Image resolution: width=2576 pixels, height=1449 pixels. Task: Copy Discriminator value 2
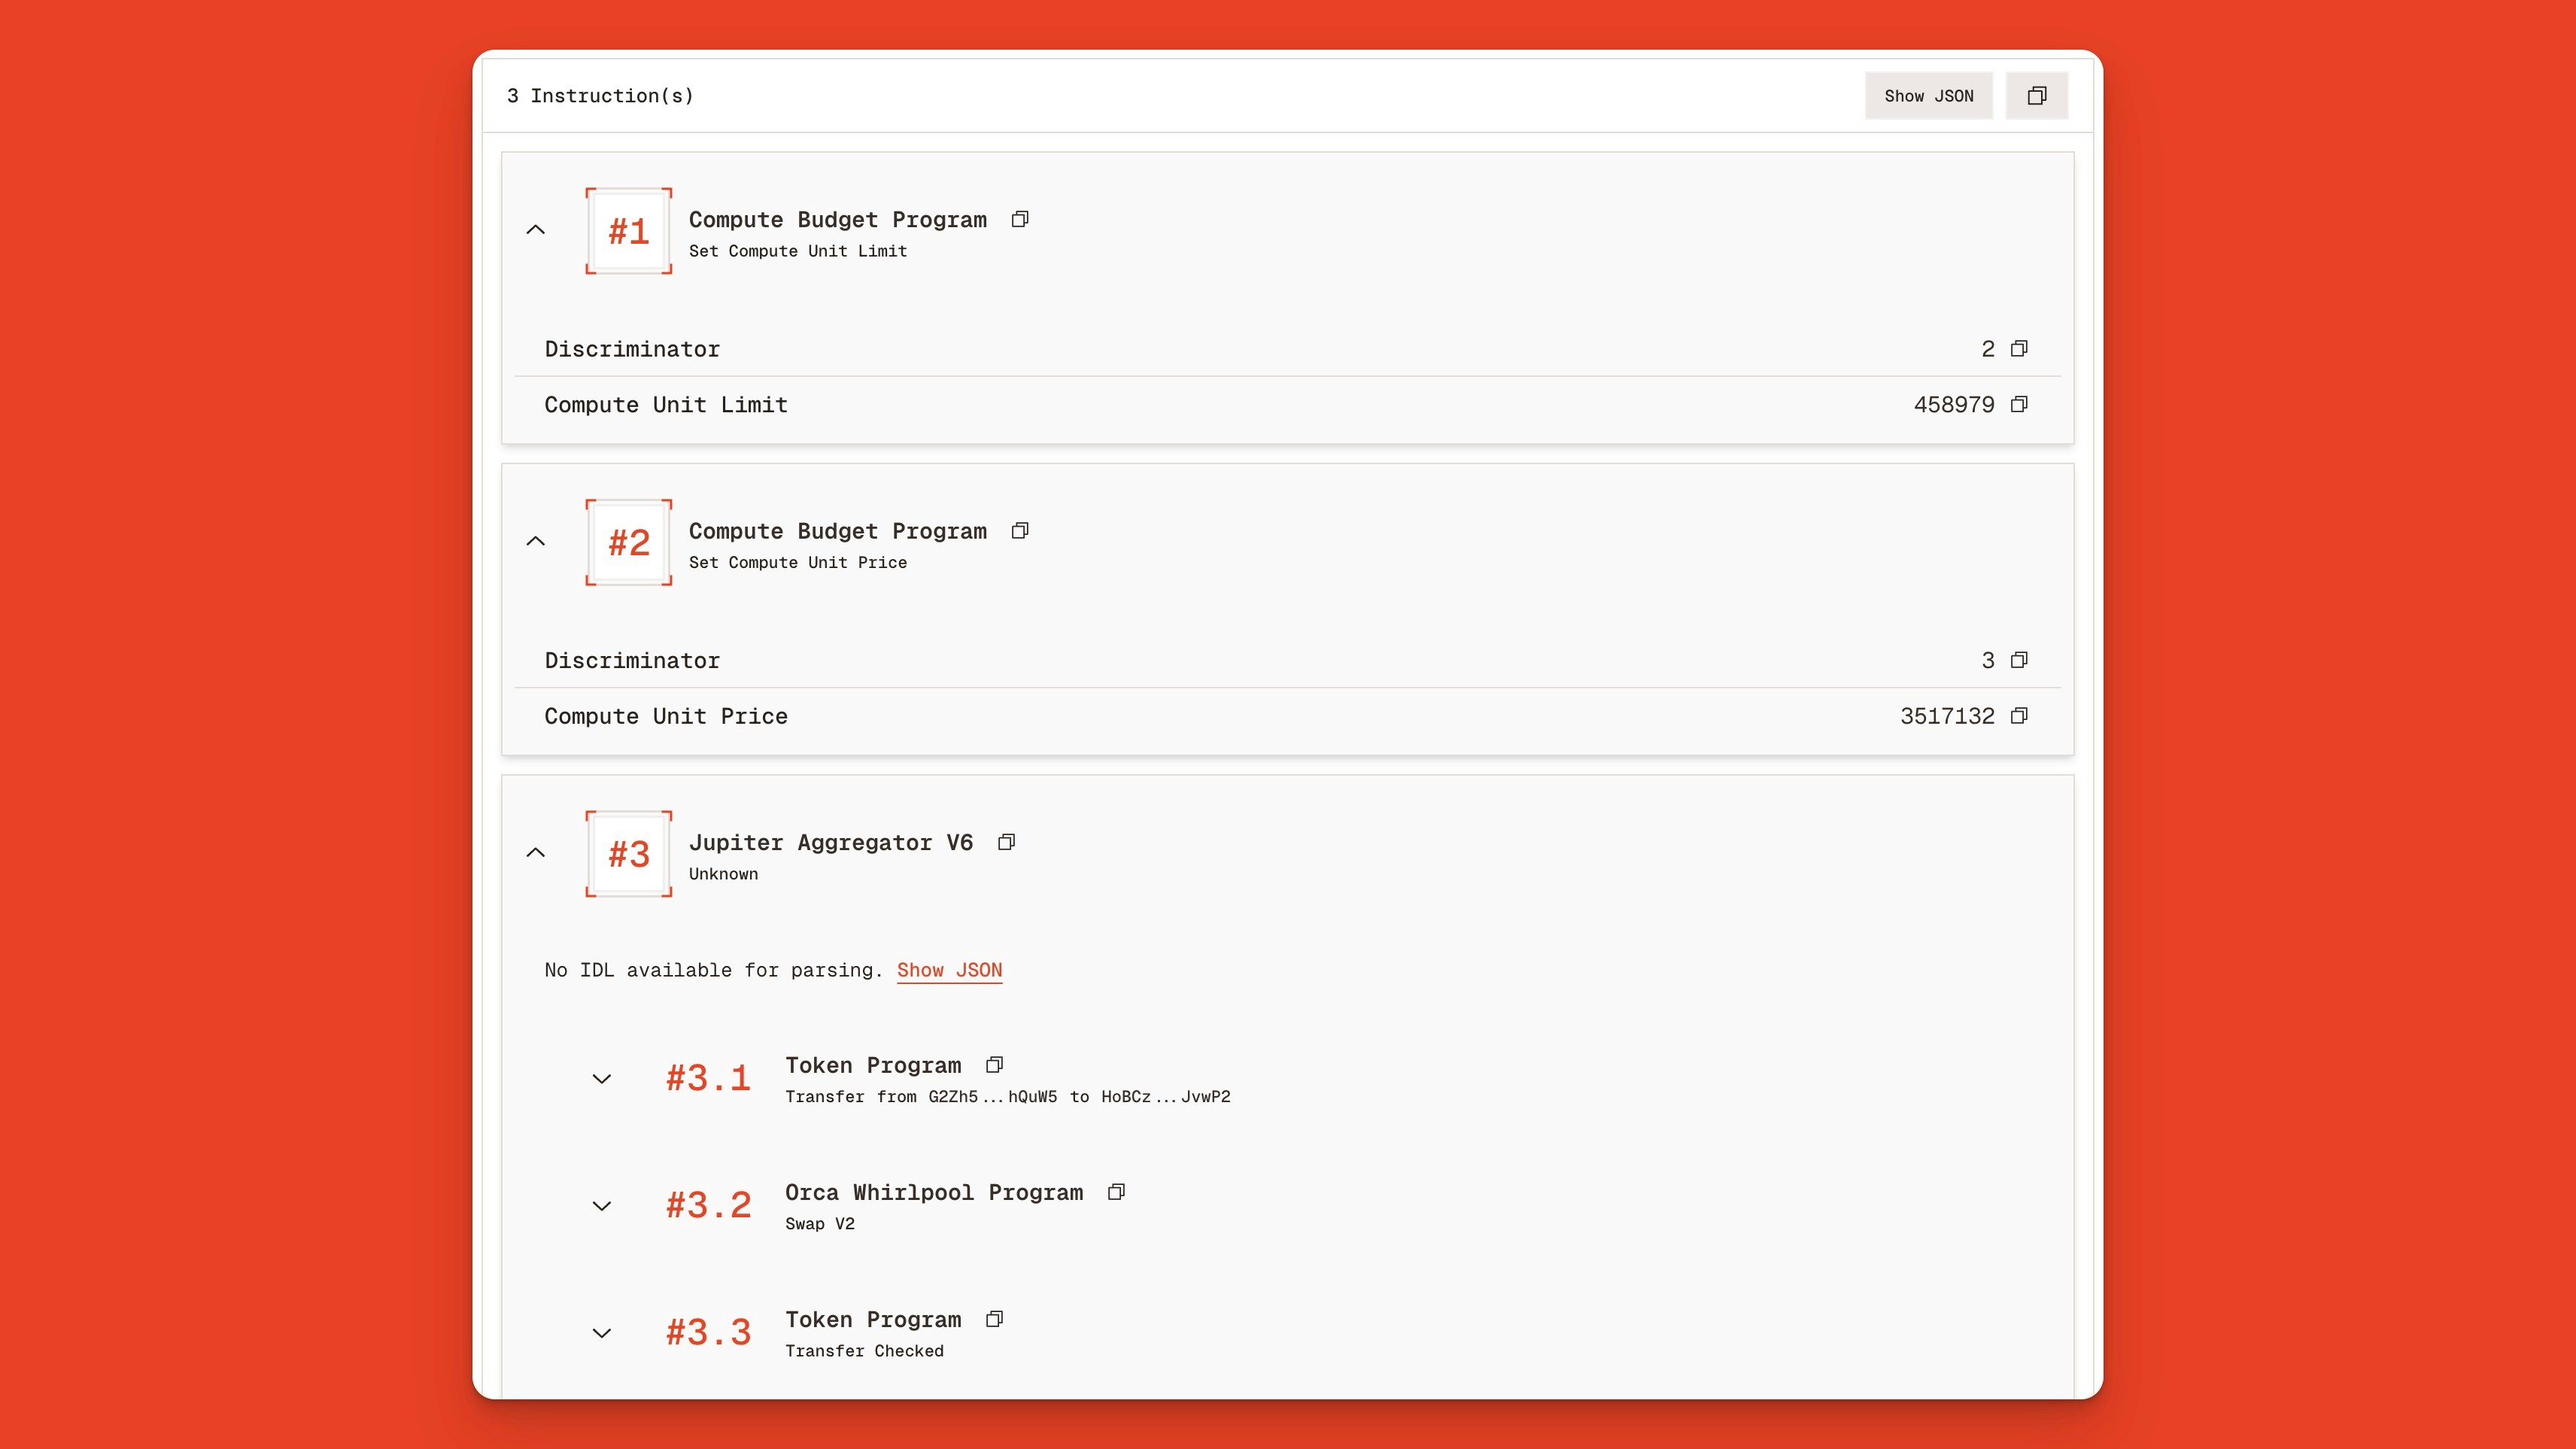click(x=2019, y=349)
